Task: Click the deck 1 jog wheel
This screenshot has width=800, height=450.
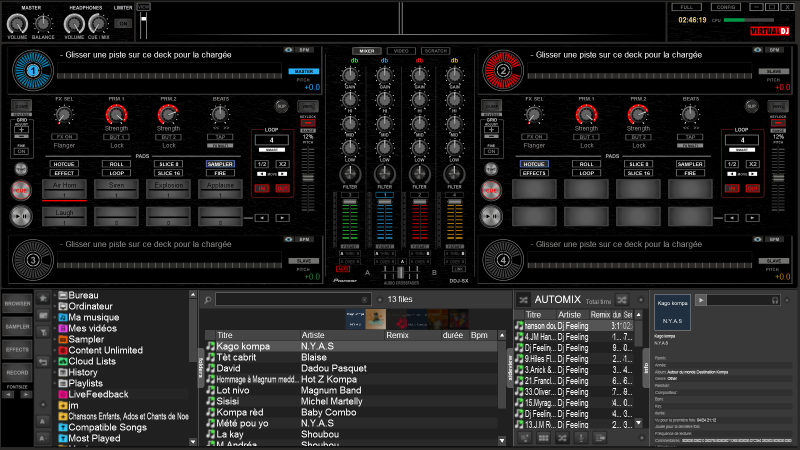Action: pos(32,70)
